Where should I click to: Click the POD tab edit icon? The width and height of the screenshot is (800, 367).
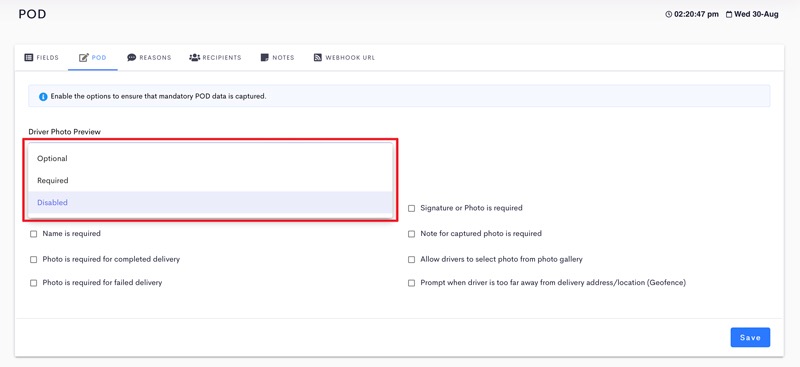coord(84,58)
